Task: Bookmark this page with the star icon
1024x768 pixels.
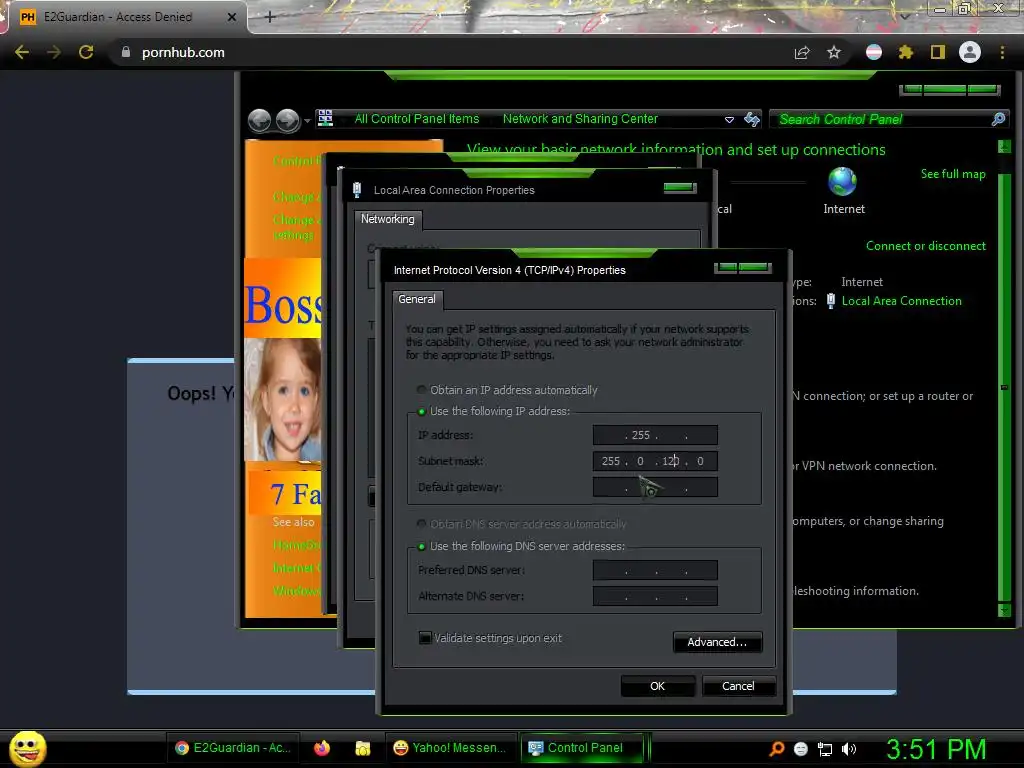Action: coord(834,52)
